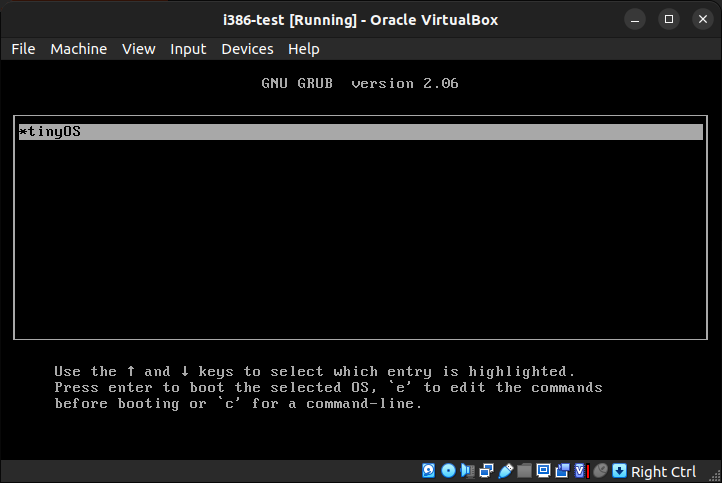
Task: Close the i386-test VirtualBox window
Action: coord(703,19)
